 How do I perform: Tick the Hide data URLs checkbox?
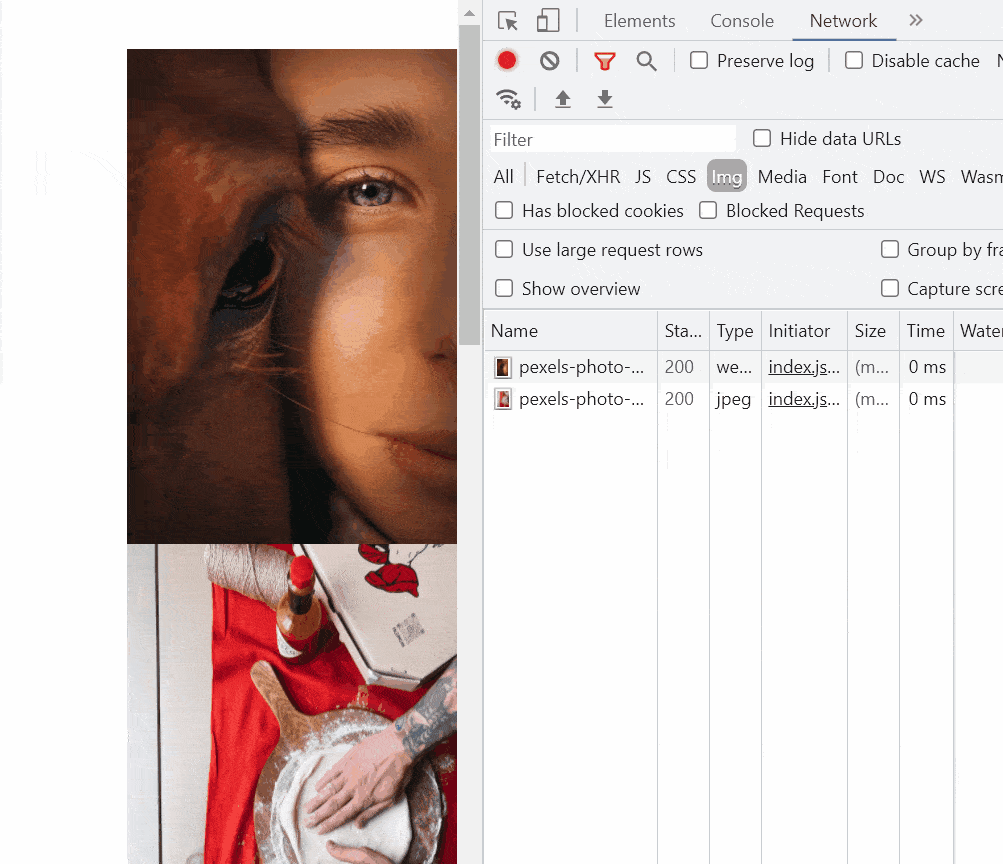(762, 138)
